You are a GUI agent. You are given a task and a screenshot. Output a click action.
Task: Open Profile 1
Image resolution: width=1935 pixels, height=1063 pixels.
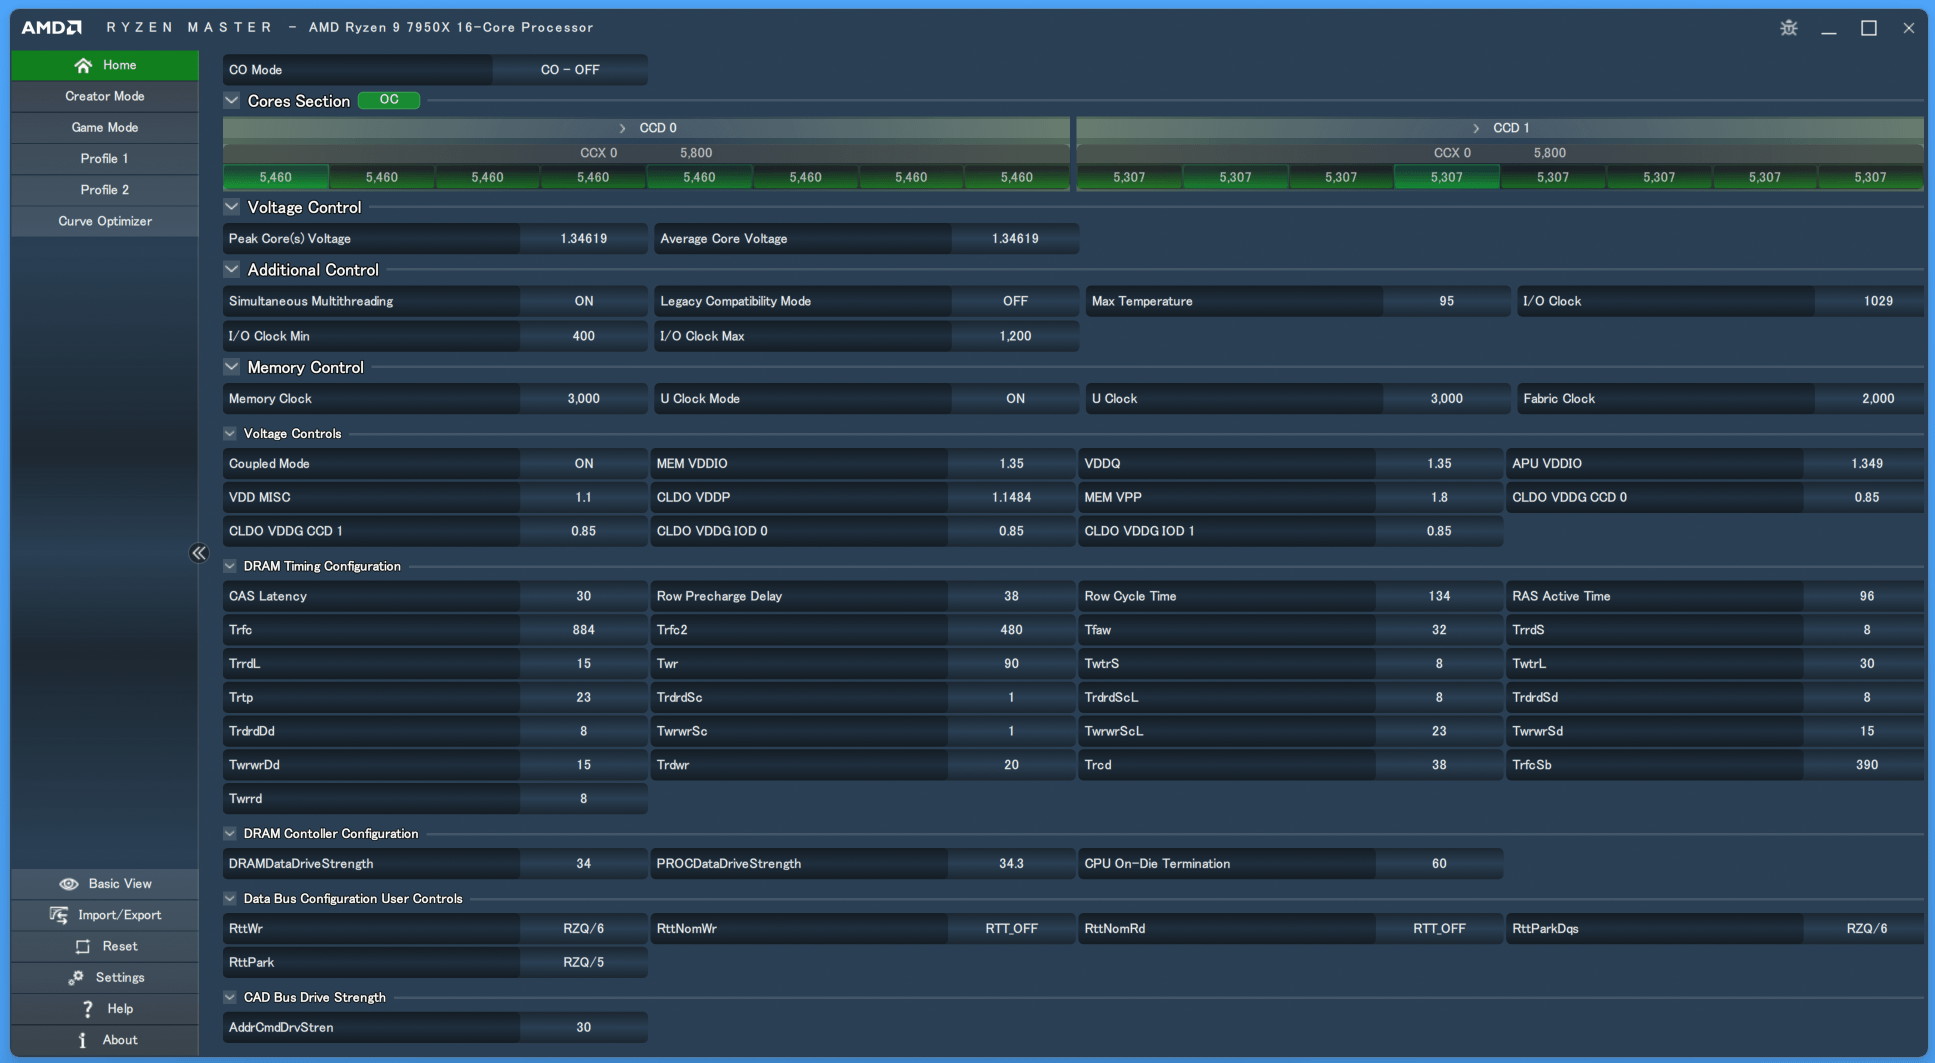click(x=105, y=158)
